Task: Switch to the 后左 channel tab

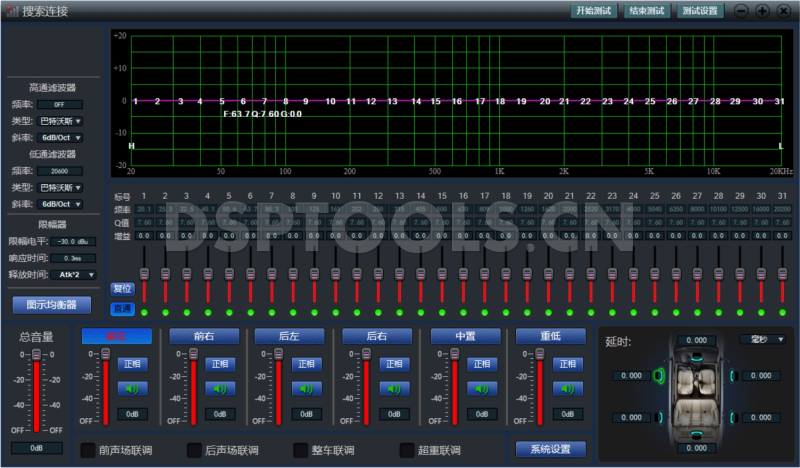Action: point(289,336)
